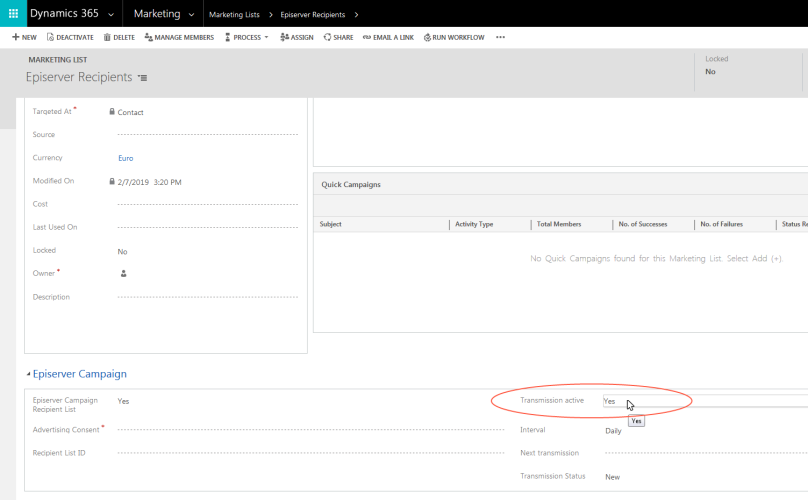Image resolution: width=808 pixels, height=500 pixels.
Task: Click the SHARE command
Action: pyautogui.click(x=339, y=37)
